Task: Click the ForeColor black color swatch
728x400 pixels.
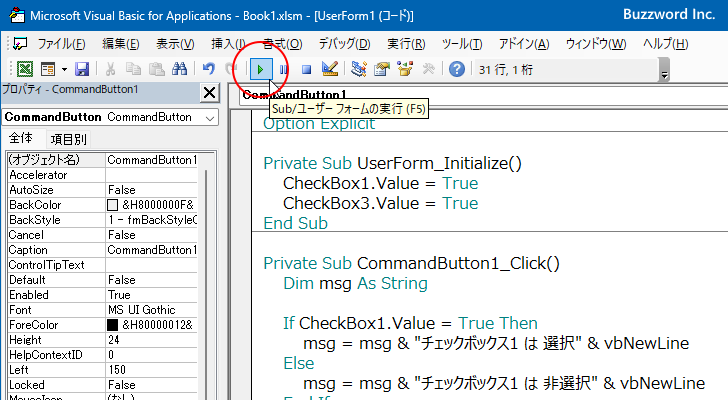Action: [112, 325]
